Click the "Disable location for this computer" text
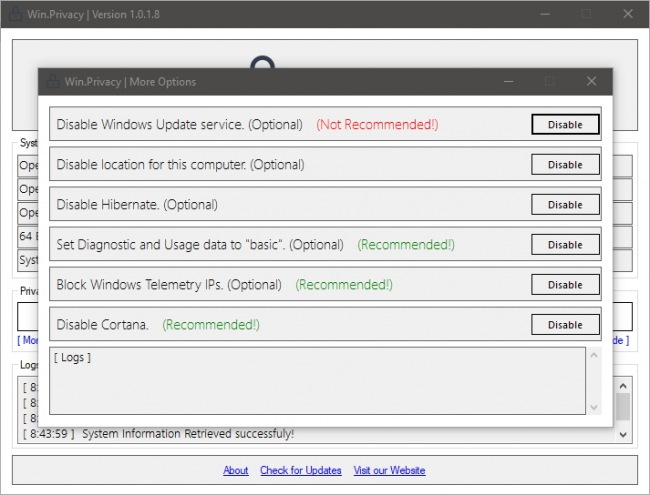The height and width of the screenshot is (495, 650). click(x=151, y=165)
